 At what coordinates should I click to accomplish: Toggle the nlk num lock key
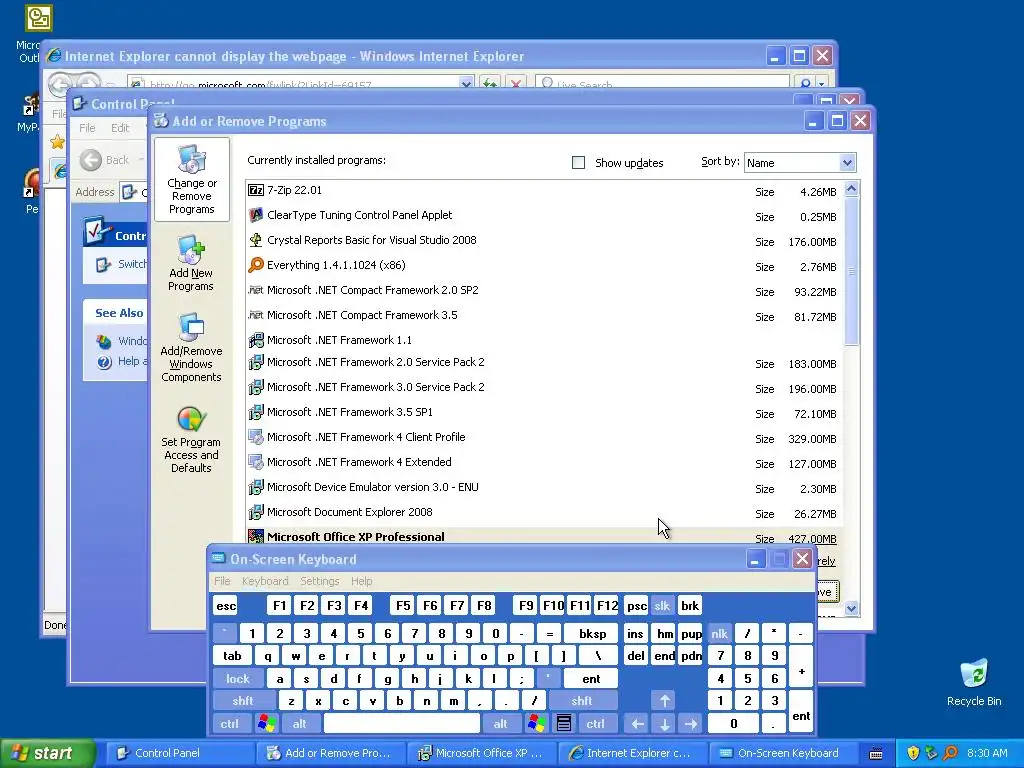click(x=719, y=633)
